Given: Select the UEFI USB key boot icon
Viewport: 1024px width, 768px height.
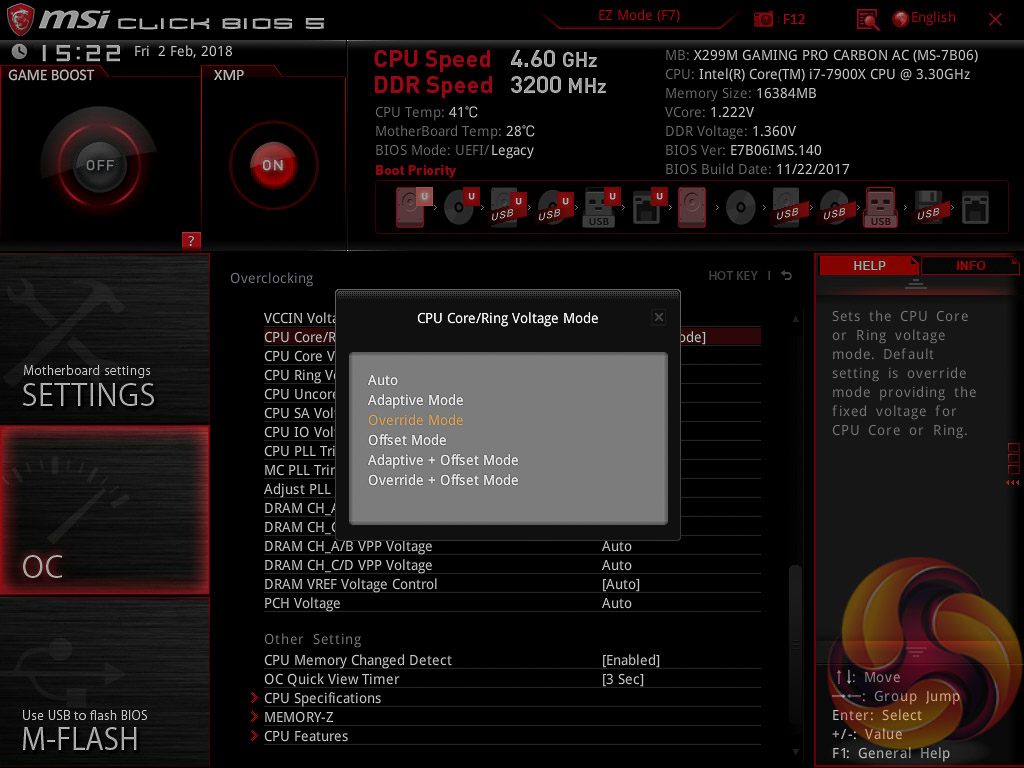Looking at the screenshot, I should click(x=600, y=207).
